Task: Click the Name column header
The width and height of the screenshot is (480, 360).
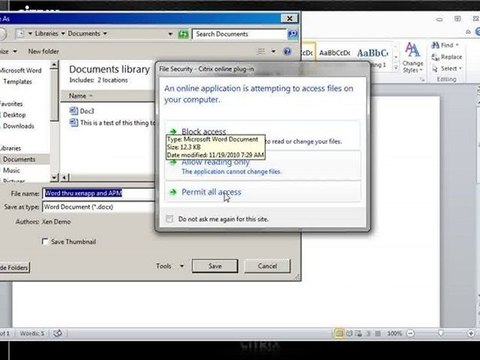Action: (x=77, y=96)
